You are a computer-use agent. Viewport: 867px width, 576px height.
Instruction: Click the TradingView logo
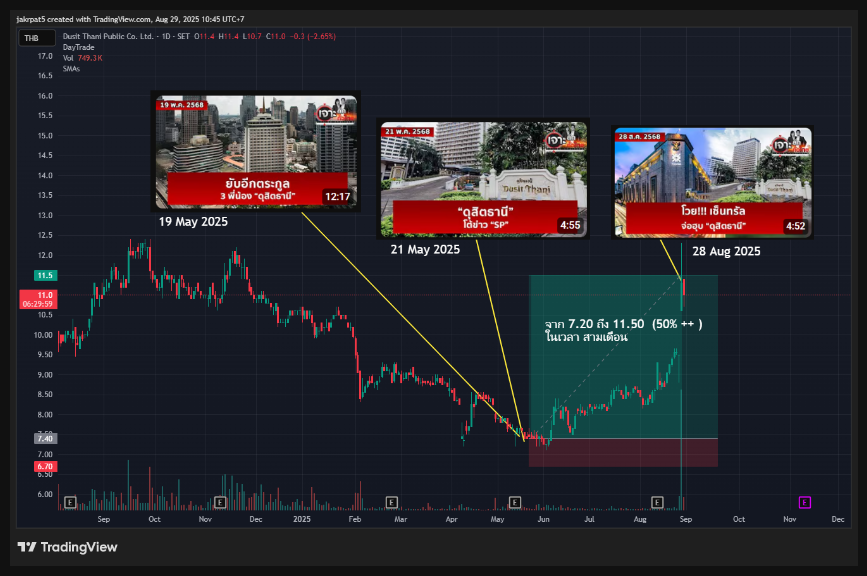pyautogui.click(x=67, y=547)
